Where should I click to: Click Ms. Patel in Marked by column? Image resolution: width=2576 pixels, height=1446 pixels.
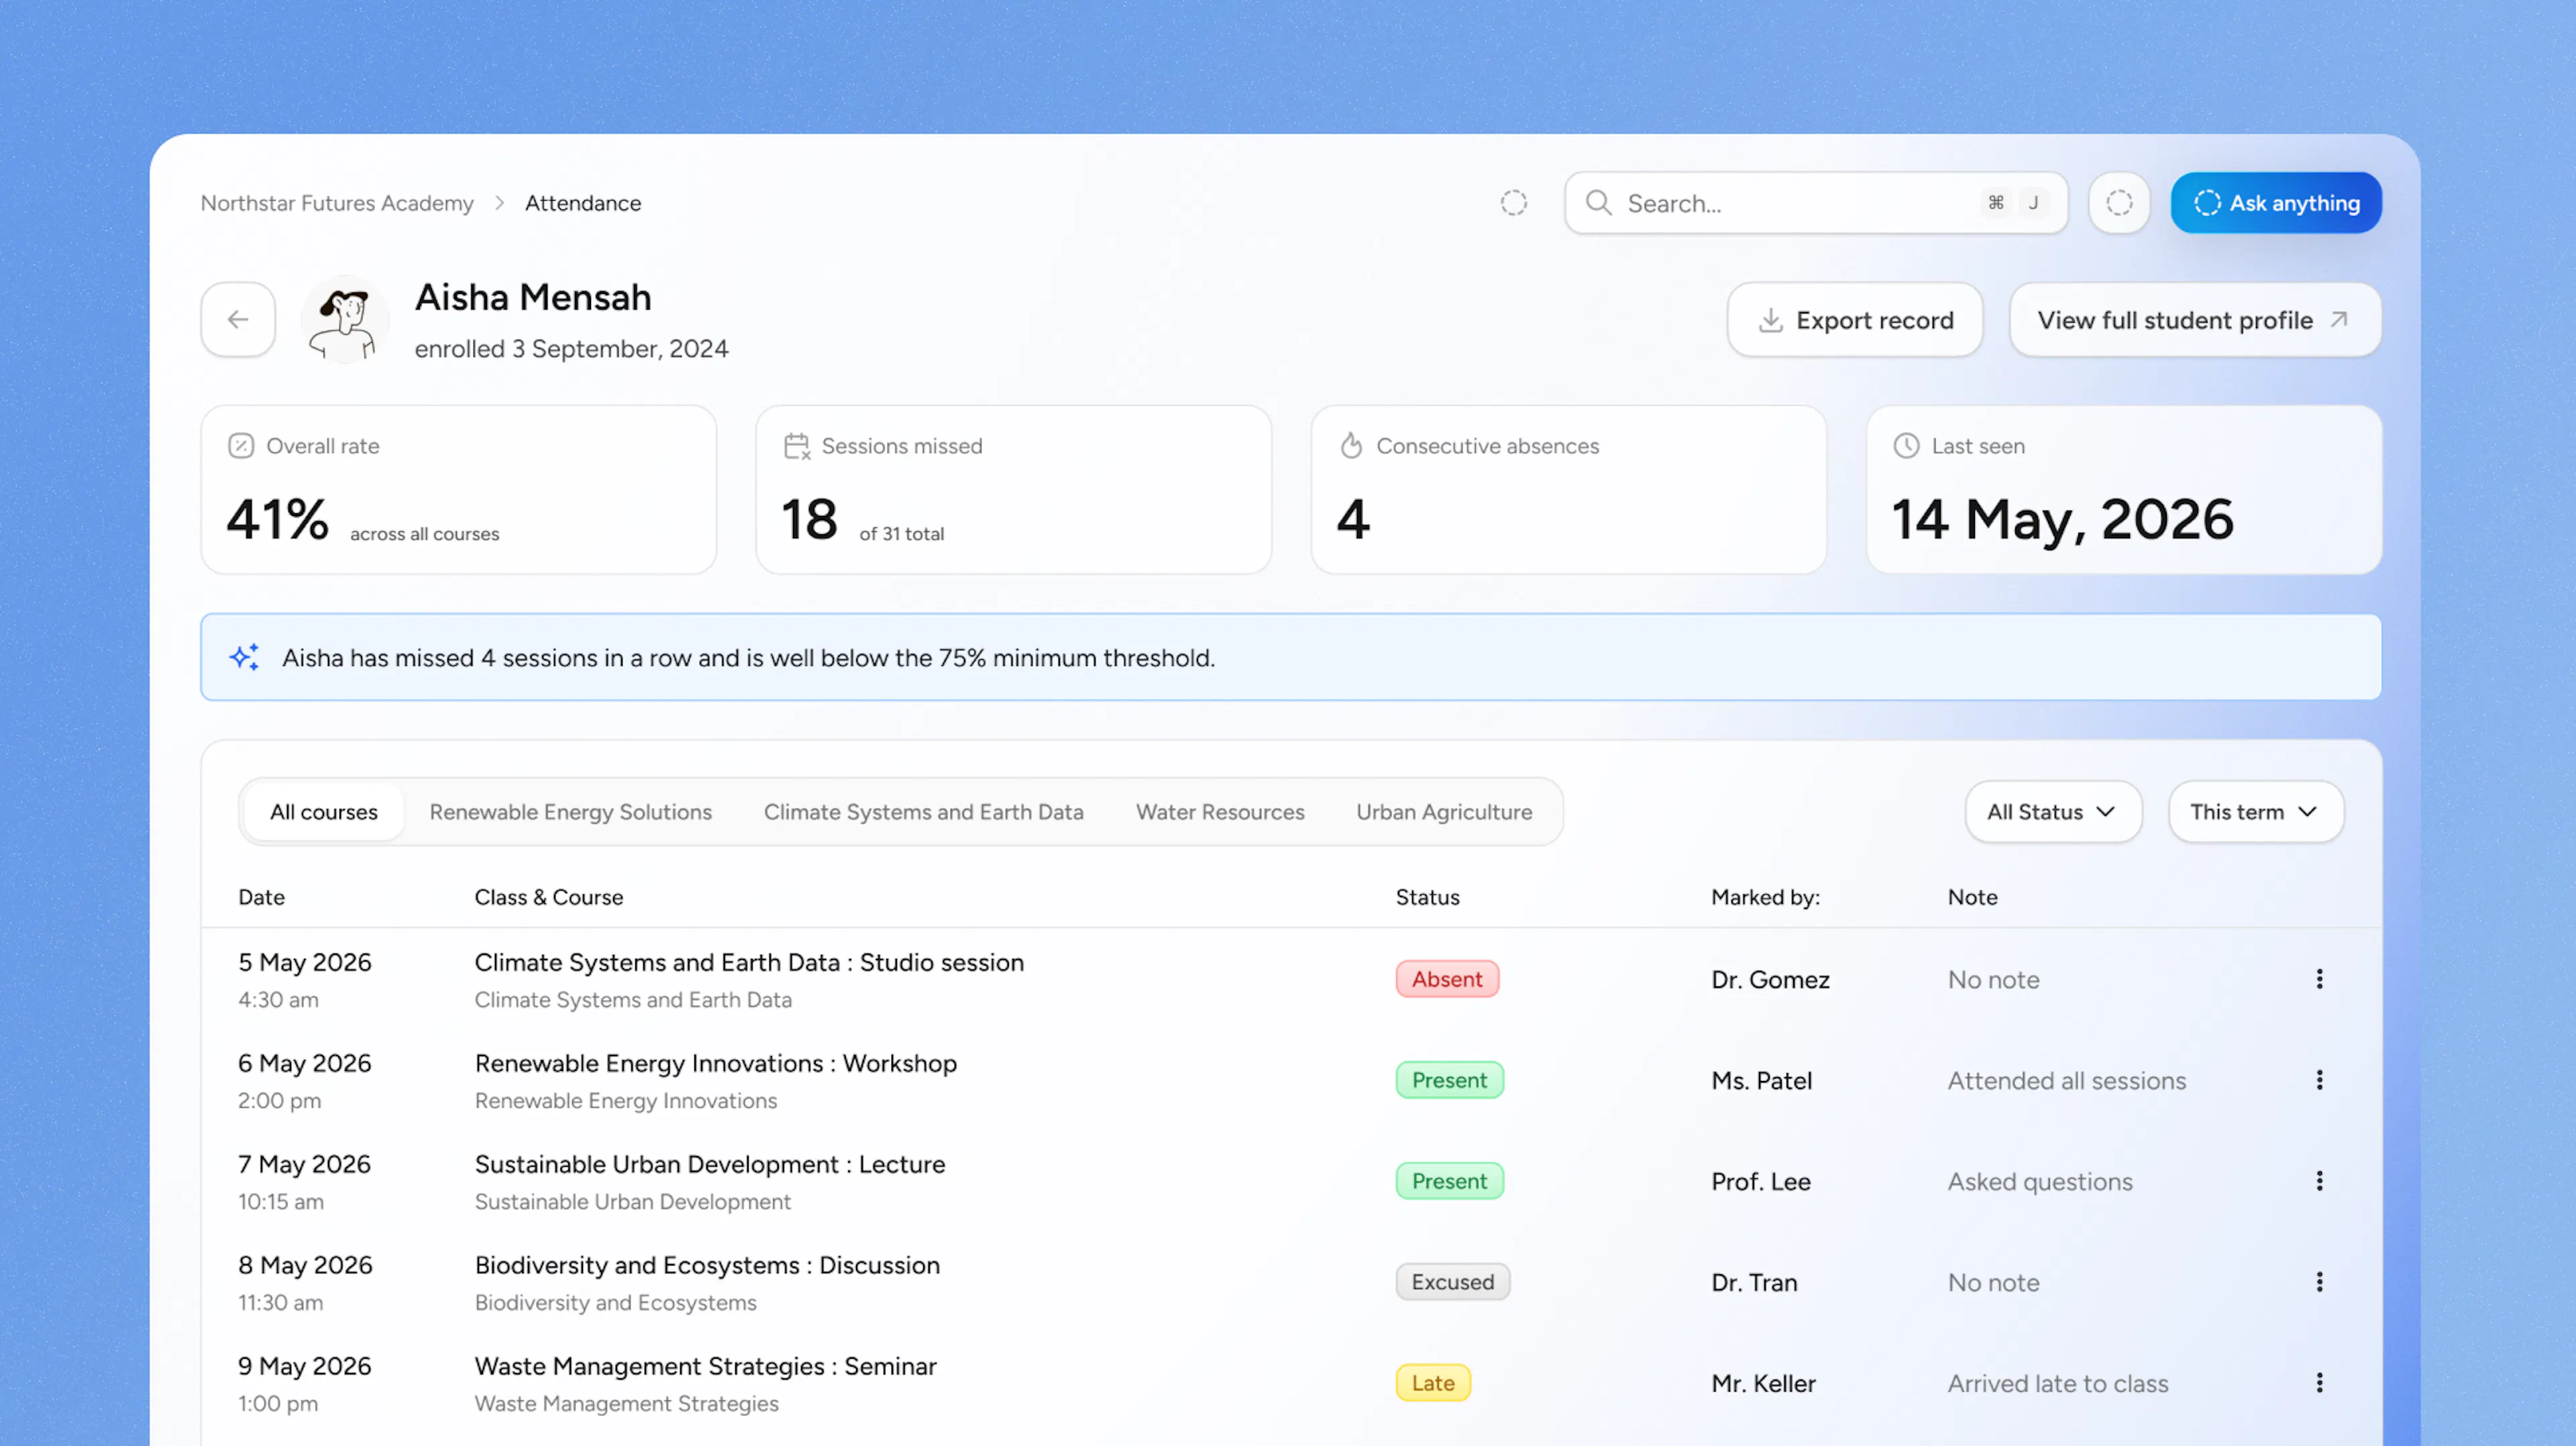1761,1081
